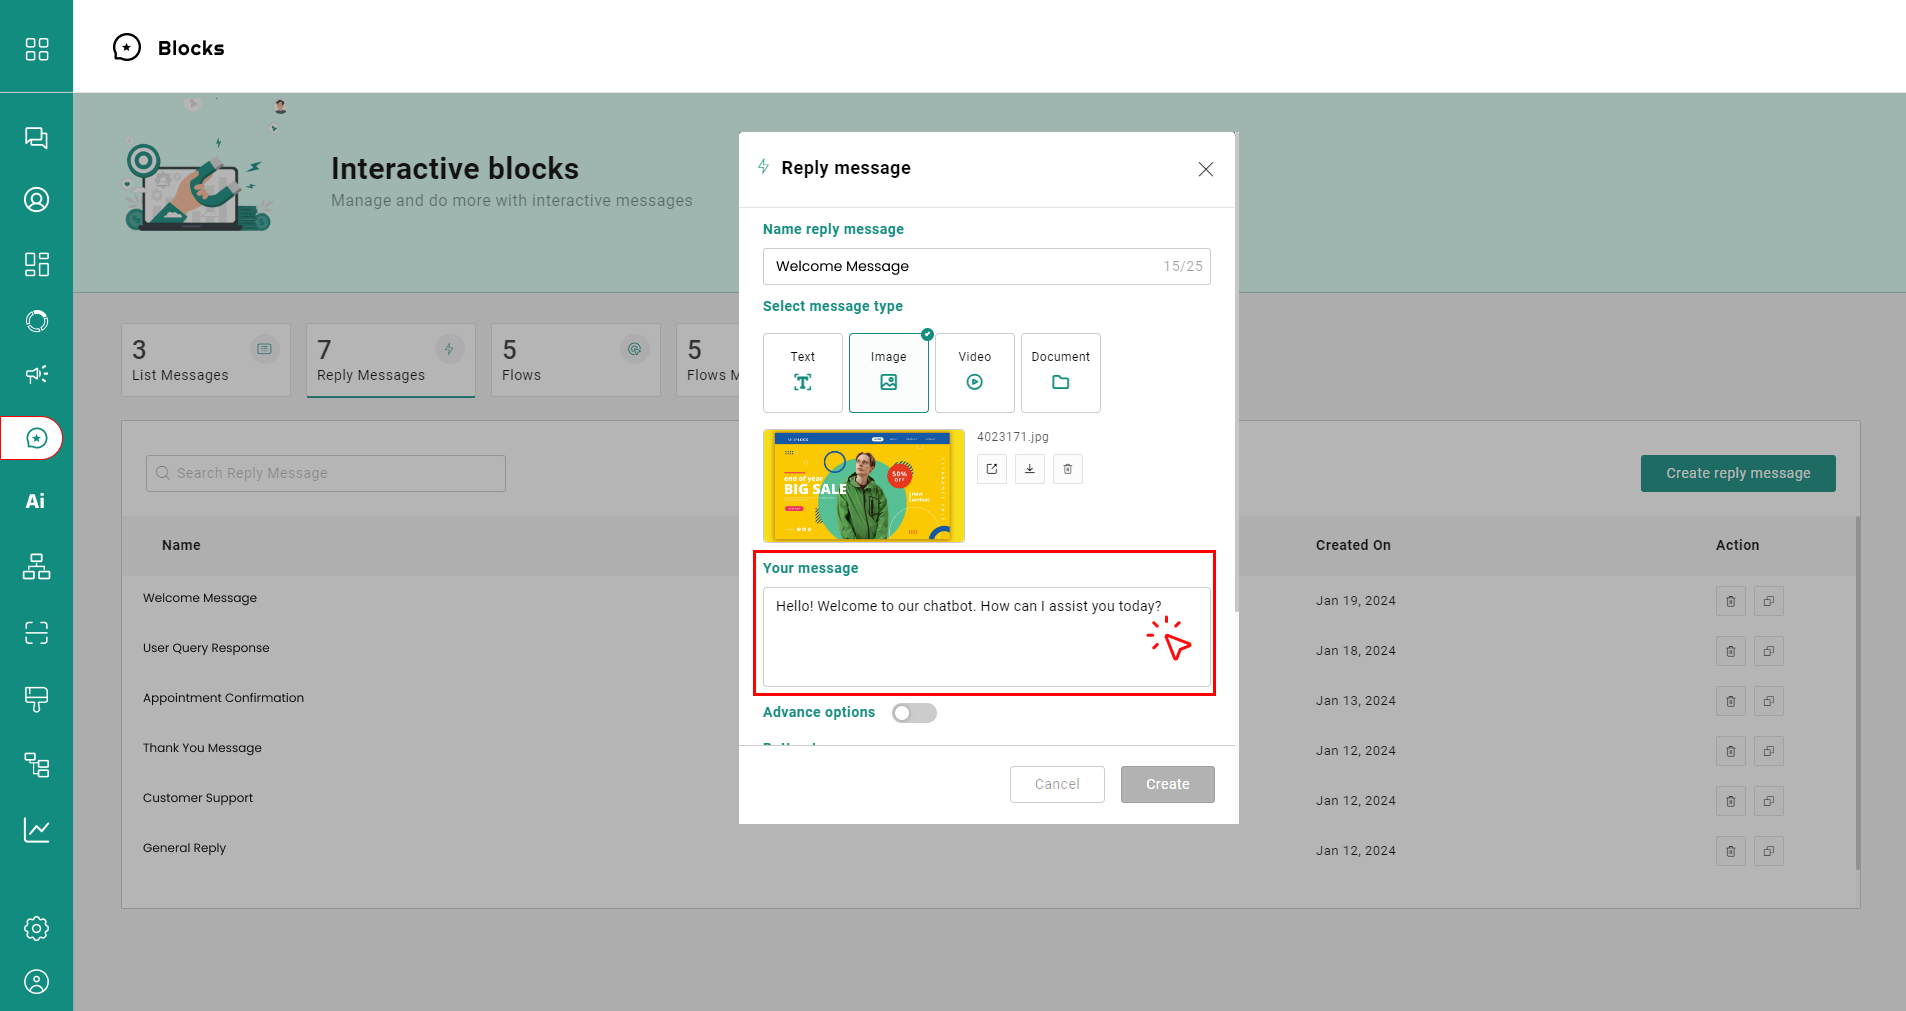The height and width of the screenshot is (1011, 1906).
Task: Delete the Welcome Message row
Action: tap(1730, 601)
